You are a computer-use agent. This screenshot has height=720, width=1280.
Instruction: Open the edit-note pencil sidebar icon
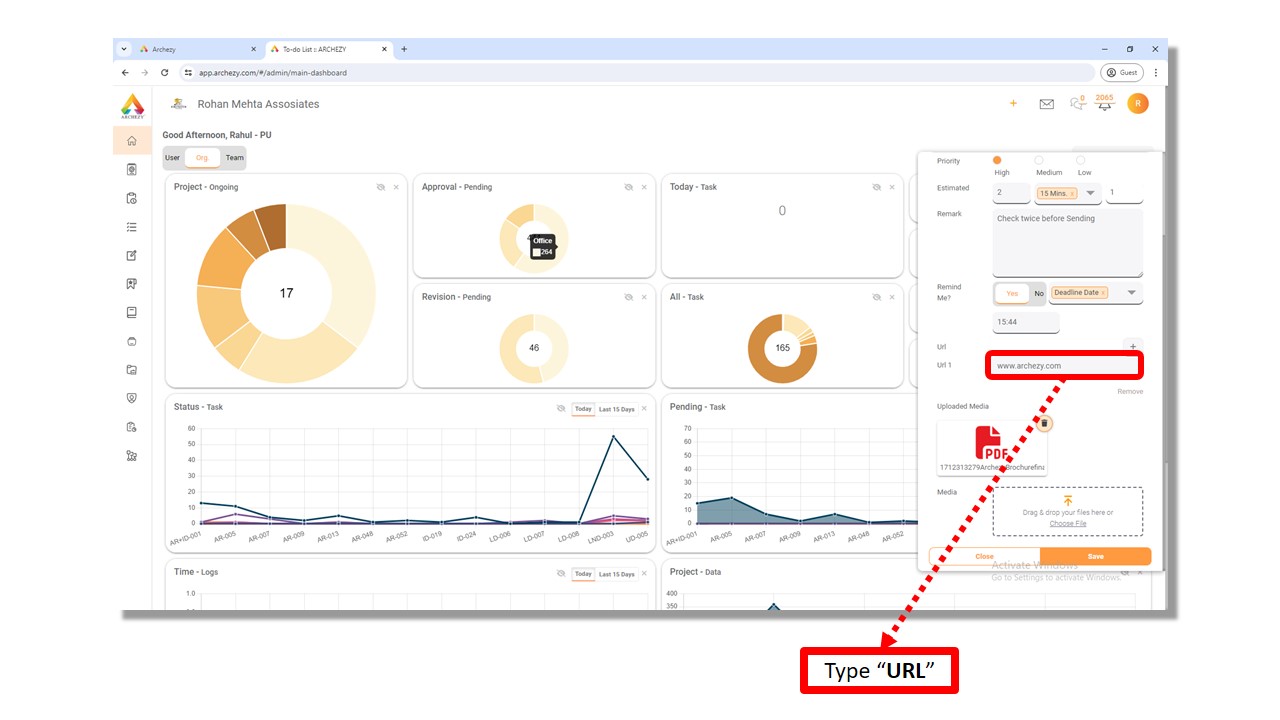pyautogui.click(x=132, y=255)
